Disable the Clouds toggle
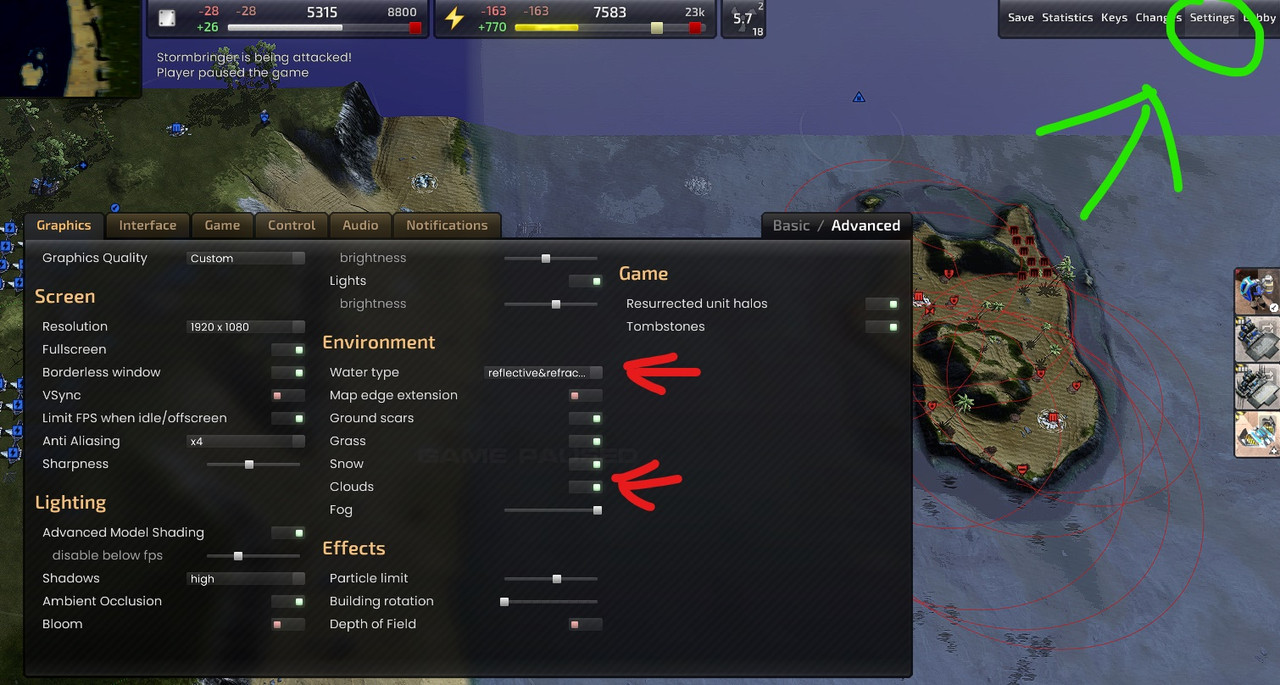 [585, 487]
